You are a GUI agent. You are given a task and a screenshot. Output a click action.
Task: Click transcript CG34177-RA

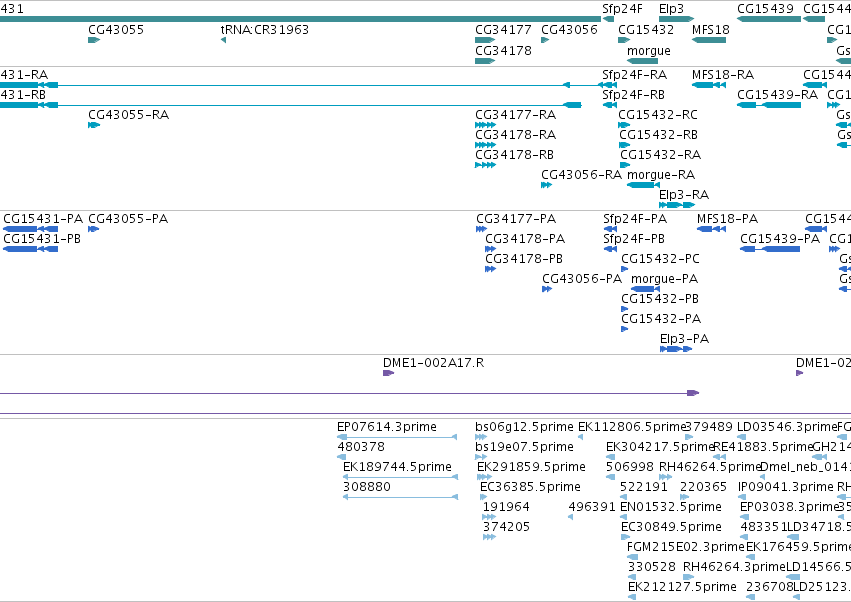516,115
